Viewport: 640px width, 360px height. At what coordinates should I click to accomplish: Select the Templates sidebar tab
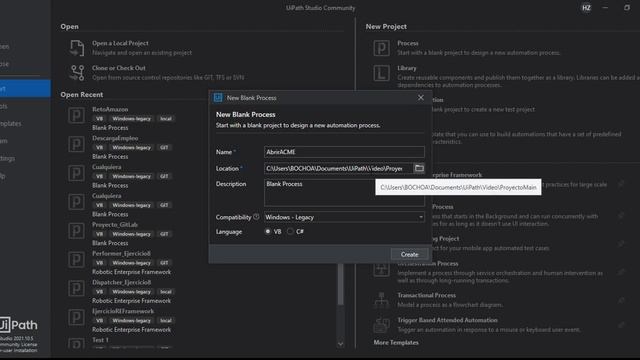point(11,123)
